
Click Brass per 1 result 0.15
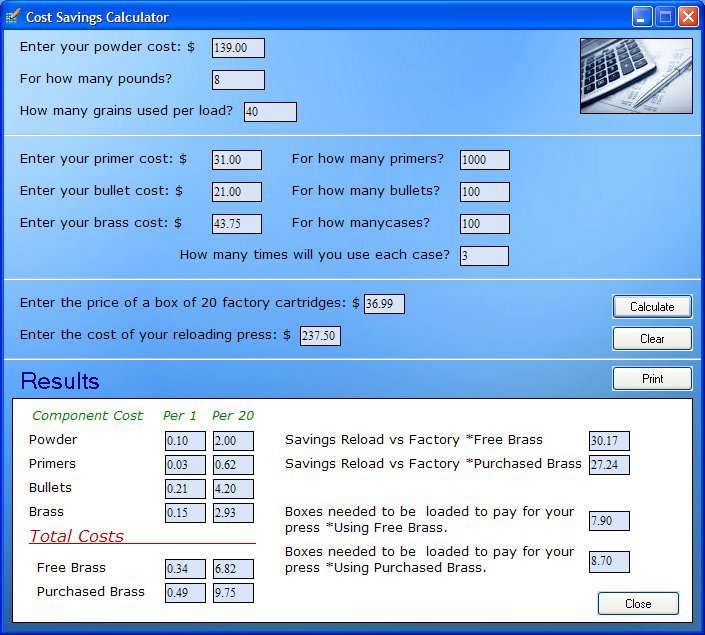point(185,513)
